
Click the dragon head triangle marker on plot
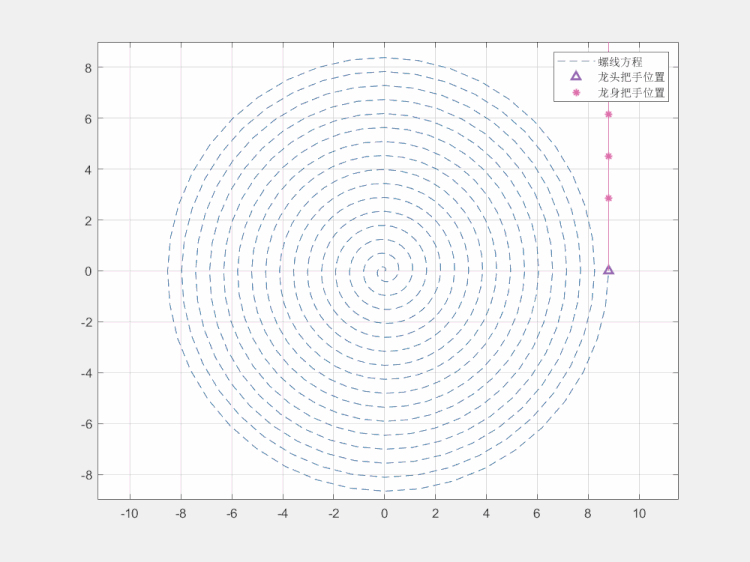[x=608, y=270]
